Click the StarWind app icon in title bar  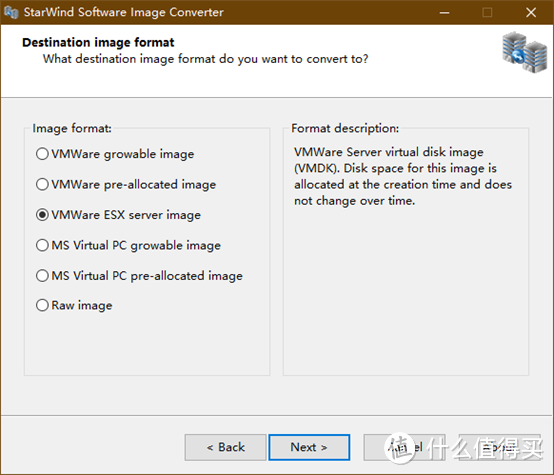point(11,12)
